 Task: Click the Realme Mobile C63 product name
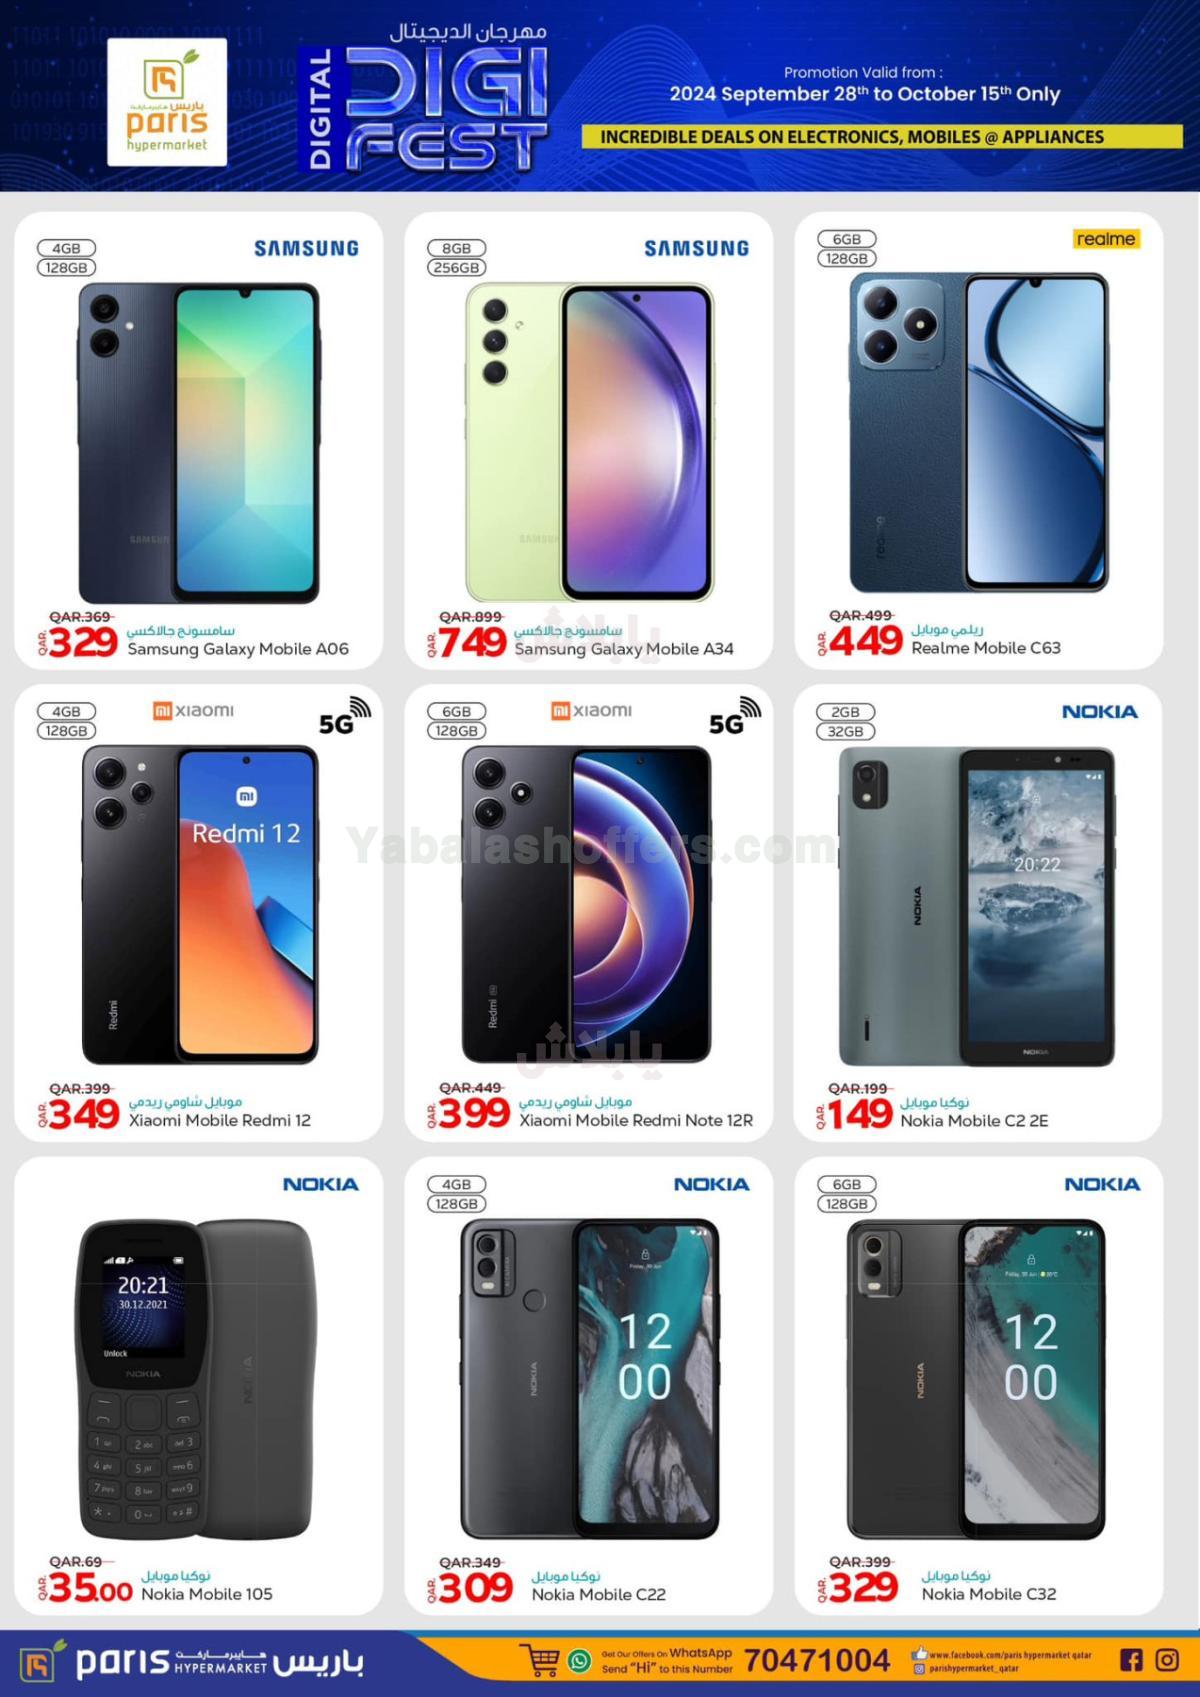986,648
